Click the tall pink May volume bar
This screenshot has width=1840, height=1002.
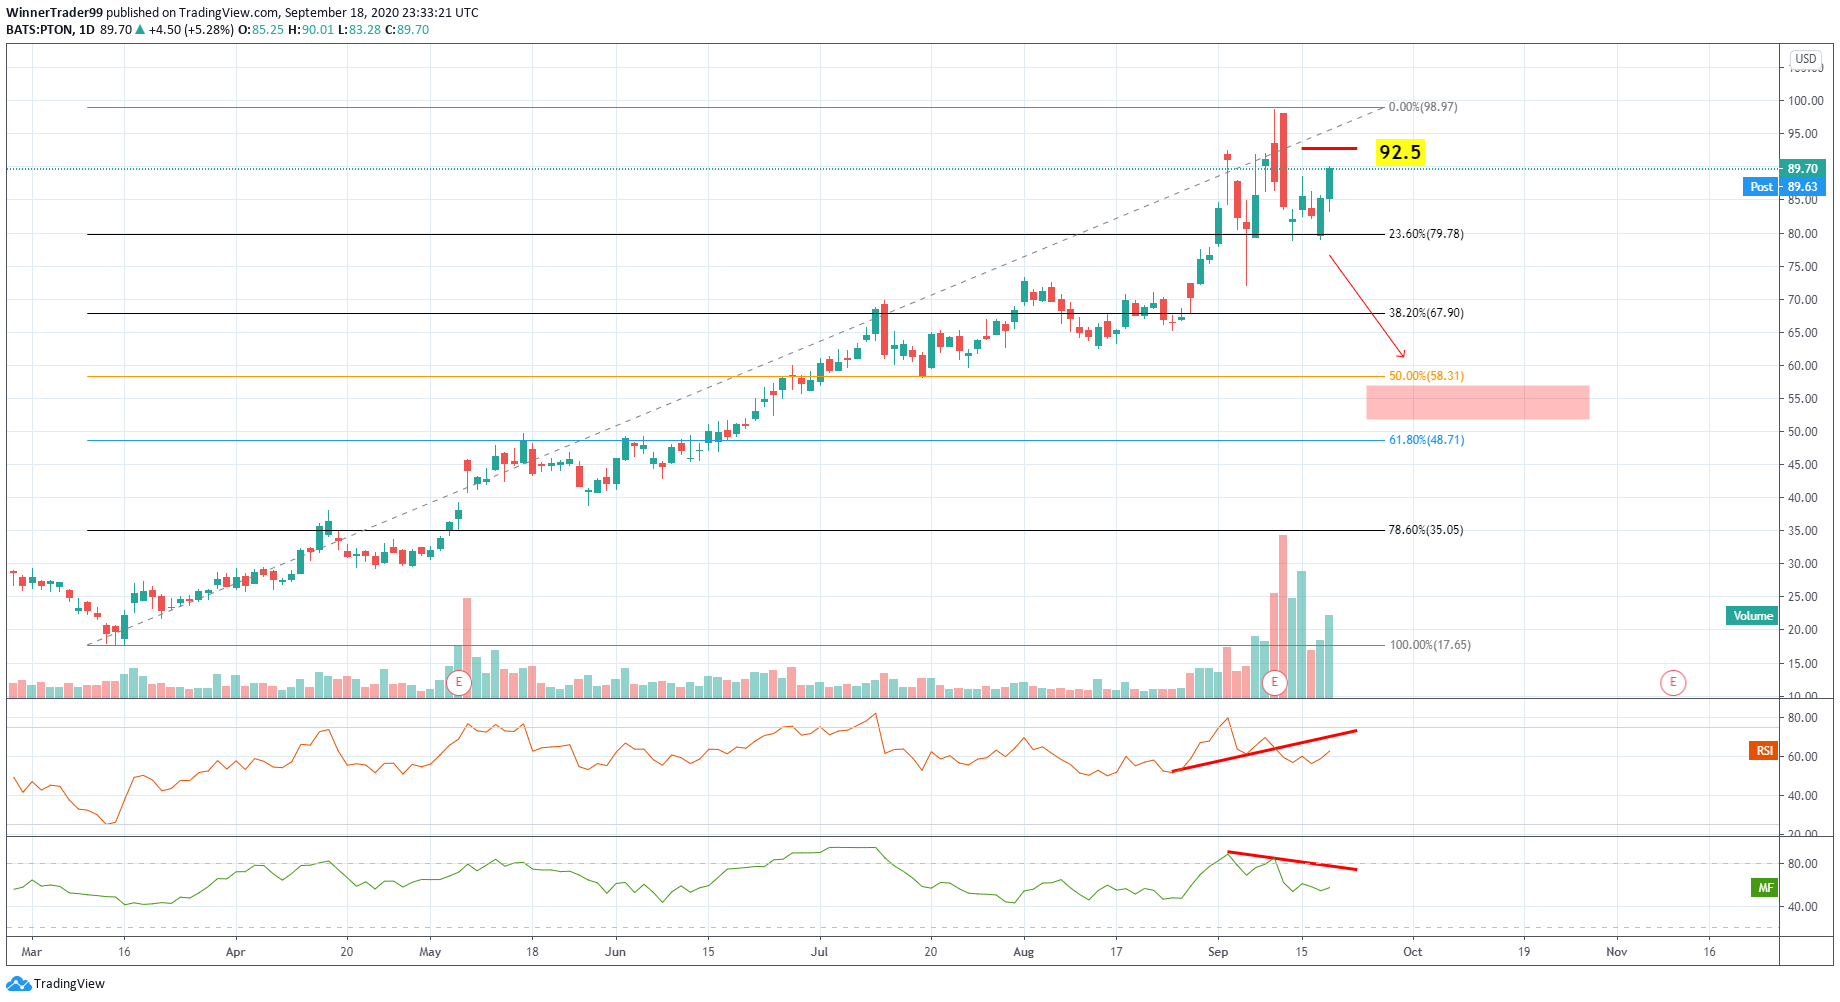pos(466,647)
